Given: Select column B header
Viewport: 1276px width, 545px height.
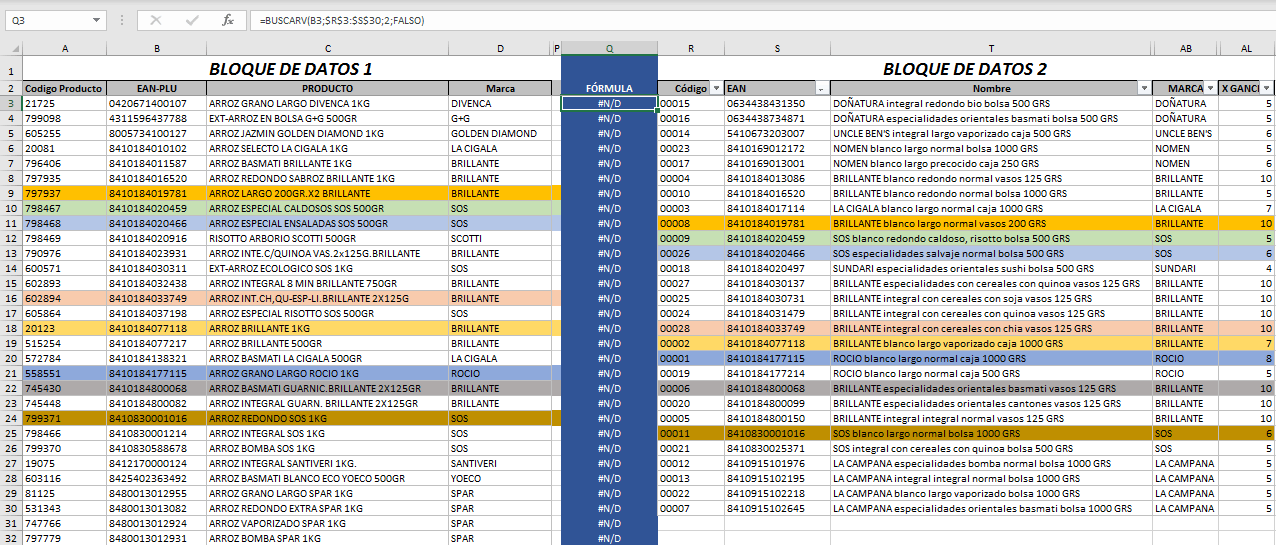Looking at the screenshot, I should click(x=156, y=48).
